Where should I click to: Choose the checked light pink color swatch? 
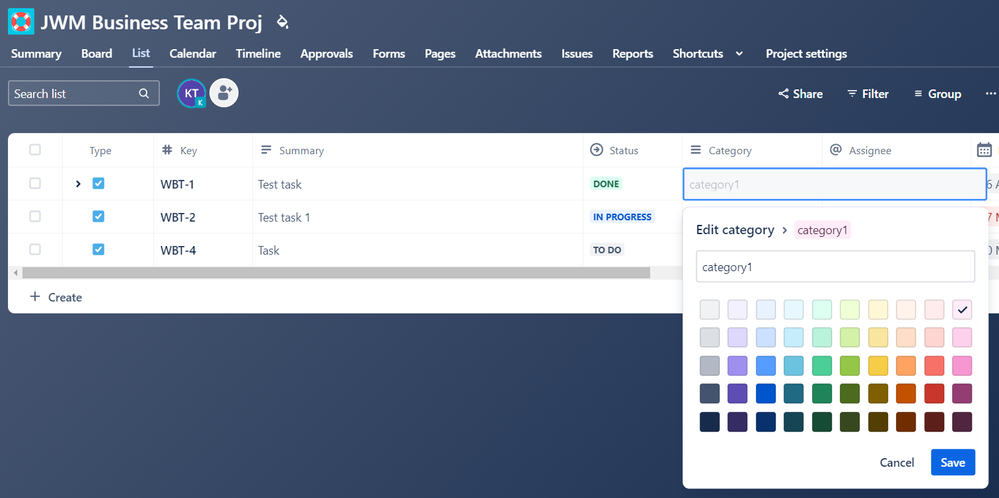tap(963, 310)
